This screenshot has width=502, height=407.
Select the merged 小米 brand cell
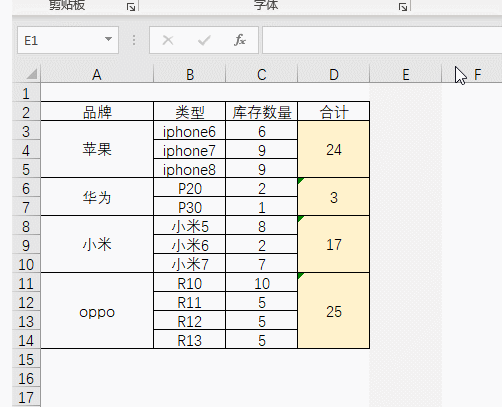[x=97, y=244]
